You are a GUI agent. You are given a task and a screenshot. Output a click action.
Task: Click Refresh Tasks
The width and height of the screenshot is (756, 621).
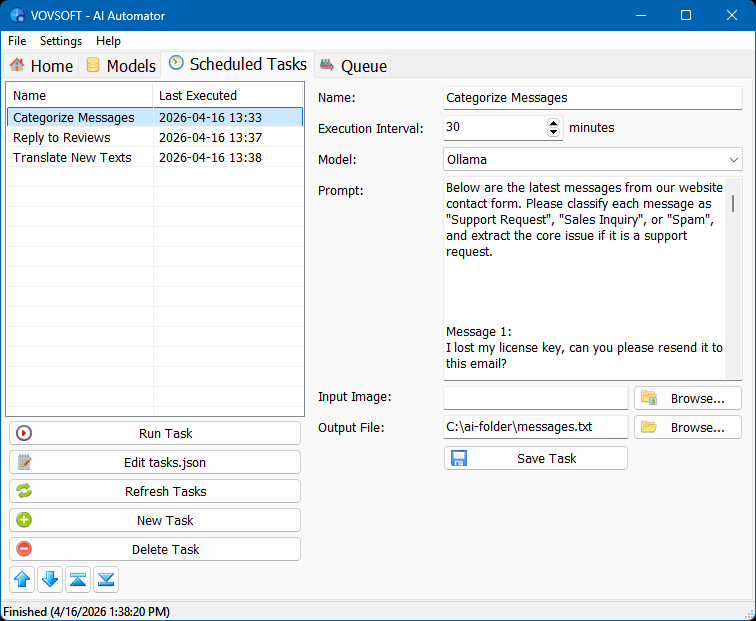155,491
